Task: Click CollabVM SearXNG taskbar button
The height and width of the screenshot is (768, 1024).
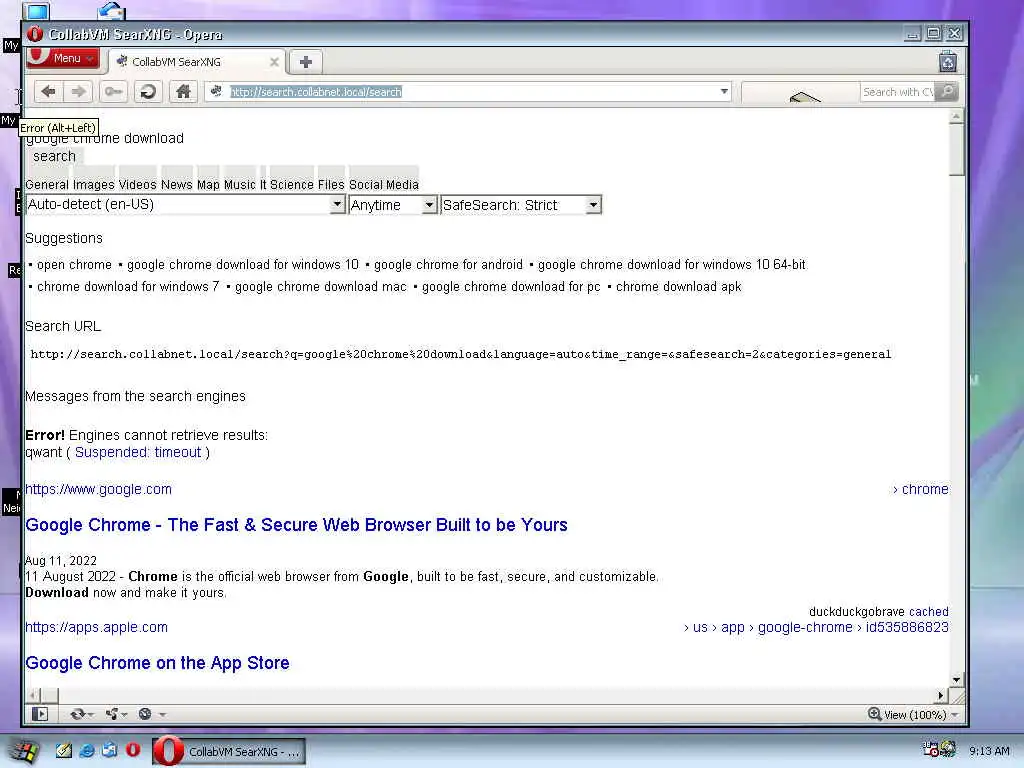Action: pyautogui.click(x=229, y=752)
